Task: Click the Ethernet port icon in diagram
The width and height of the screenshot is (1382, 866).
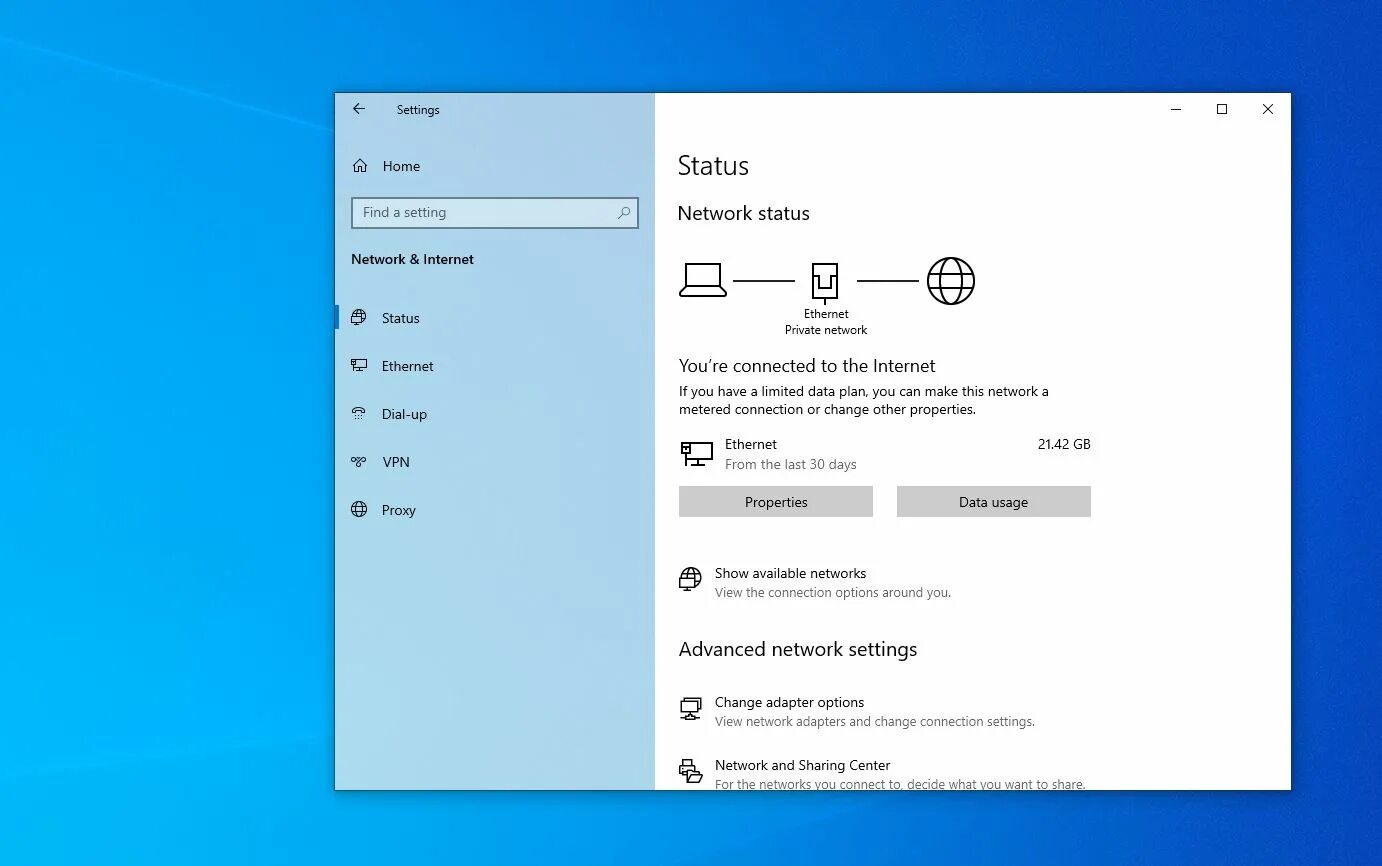Action: 825,281
